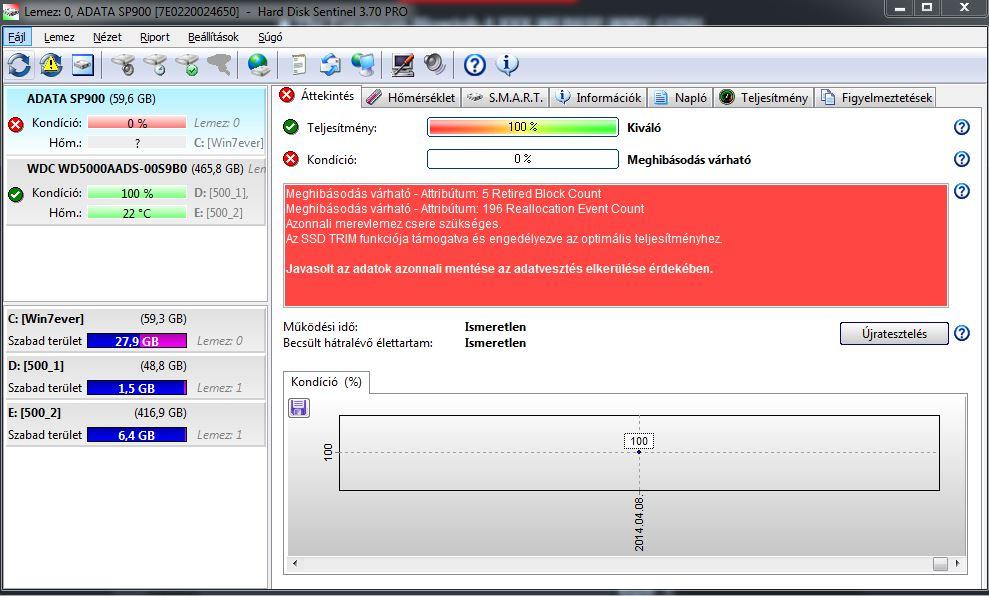Click the chart scrollbar left arrow
The width and height of the screenshot is (989, 596).
tap(295, 563)
